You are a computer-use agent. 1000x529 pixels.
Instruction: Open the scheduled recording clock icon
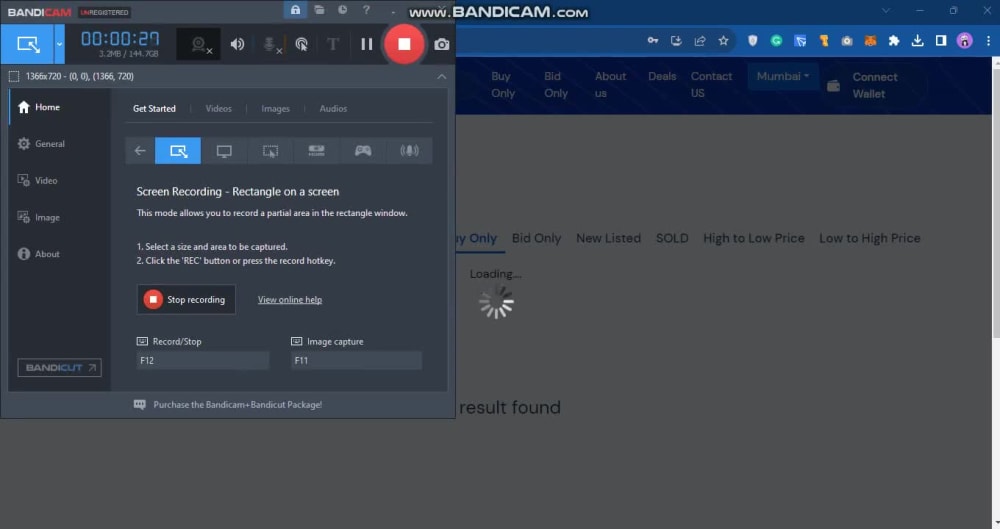click(x=342, y=10)
